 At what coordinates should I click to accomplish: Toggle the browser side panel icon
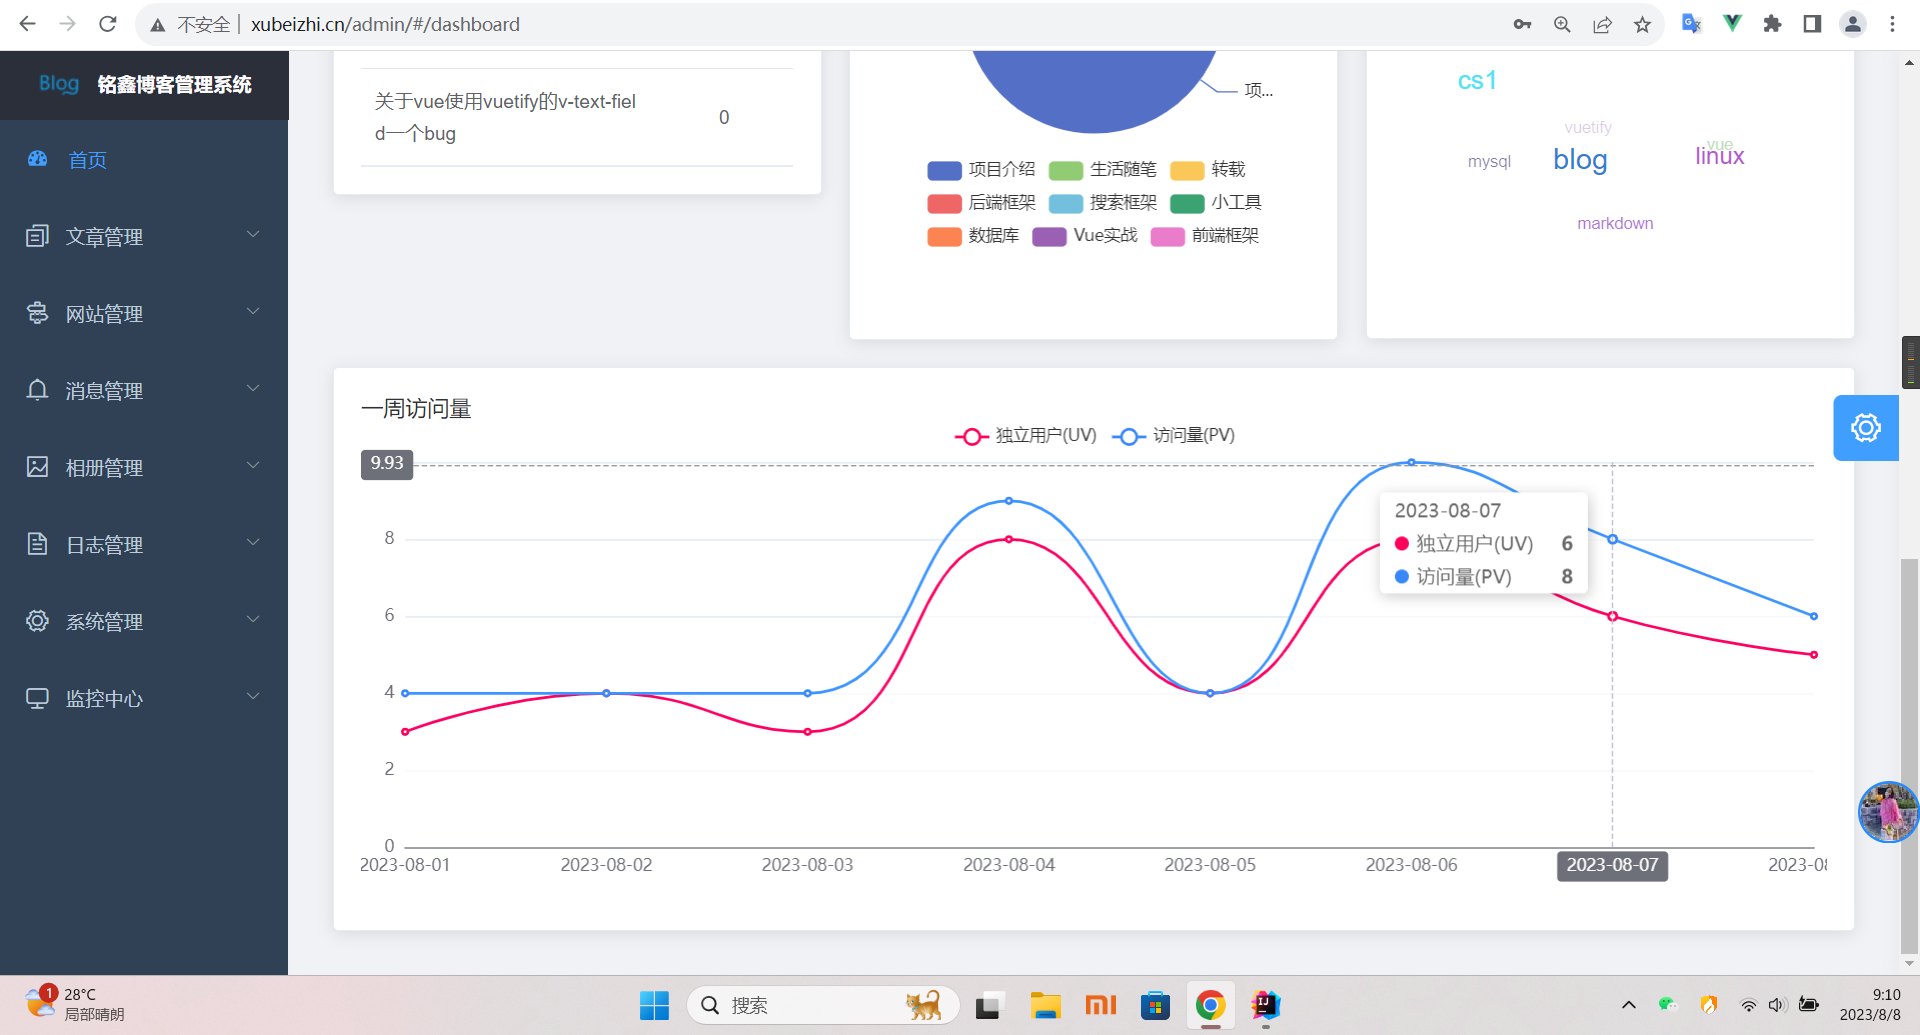click(x=1812, y=24)
